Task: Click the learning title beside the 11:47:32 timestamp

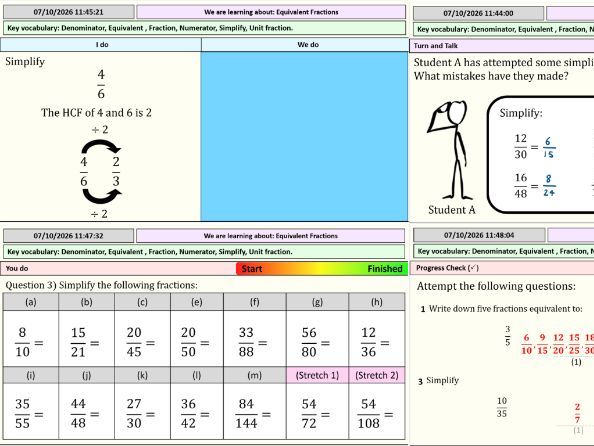Action: 270,236
